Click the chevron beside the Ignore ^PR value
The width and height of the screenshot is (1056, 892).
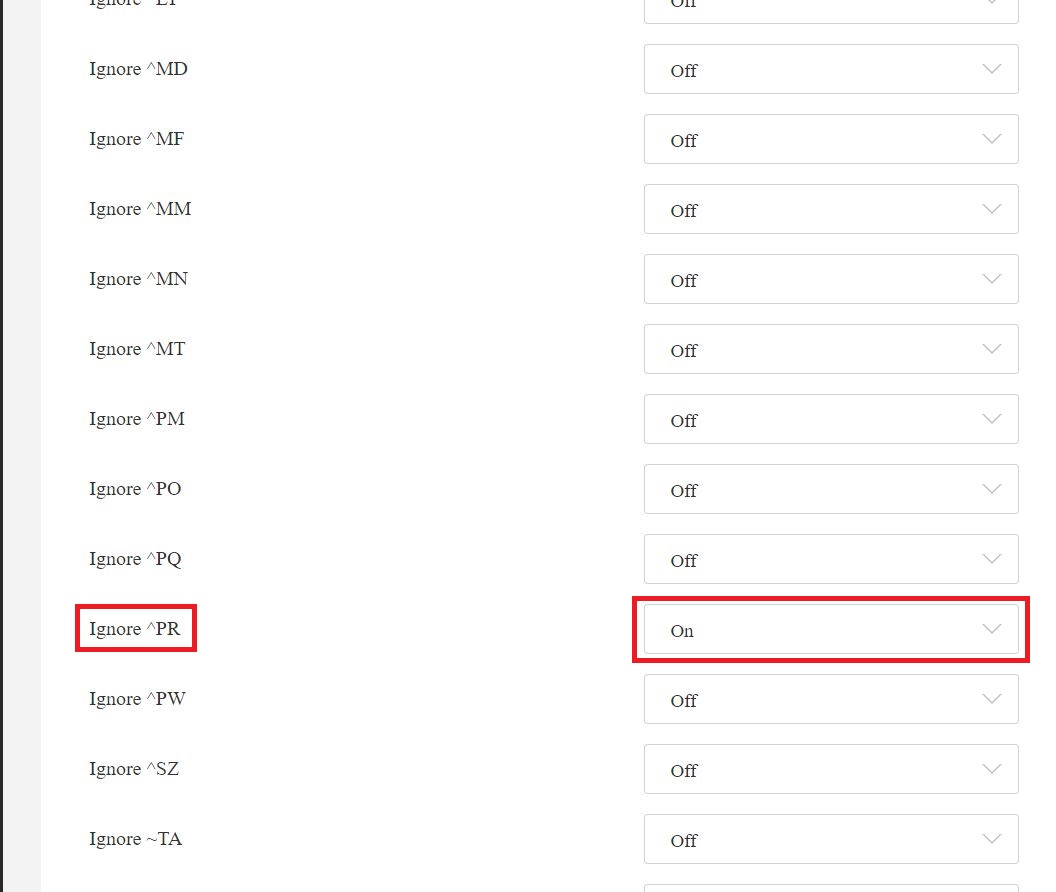pyautogui.click(x=991, y=629)
